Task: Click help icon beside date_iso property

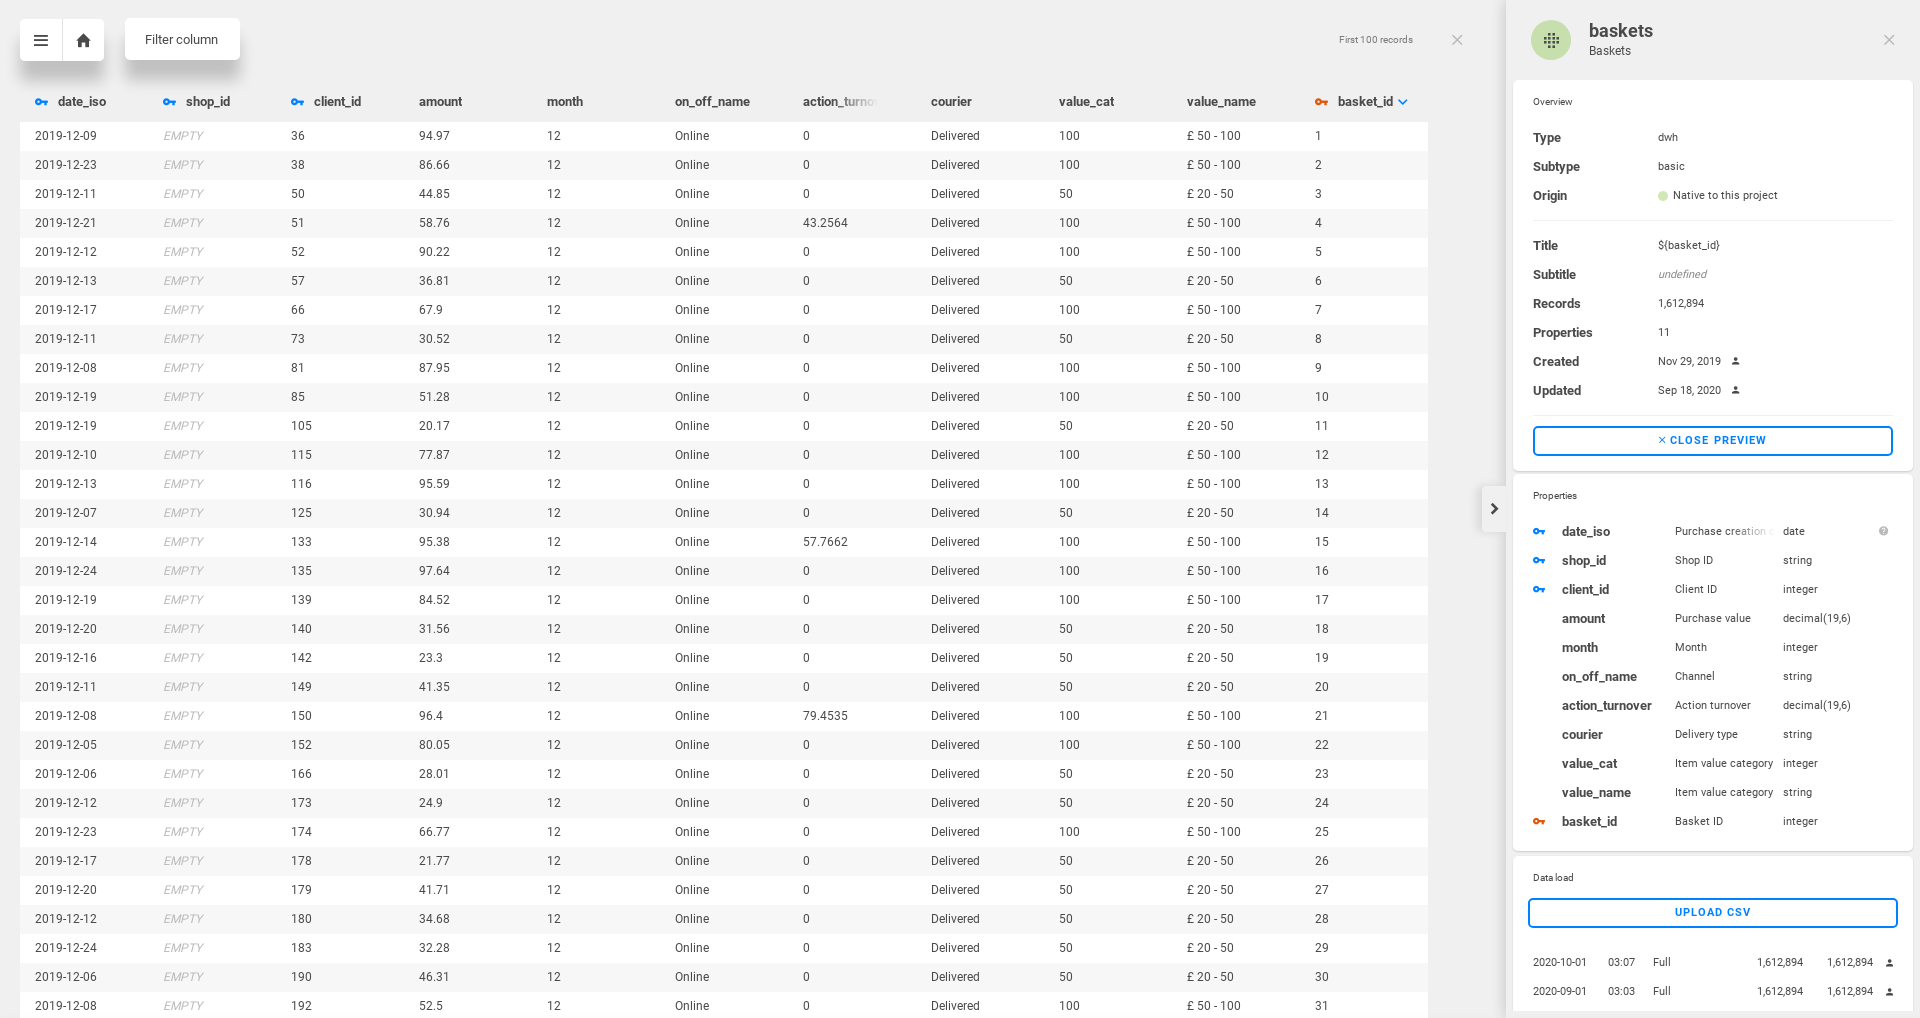Action: [x=1883, y=531]
